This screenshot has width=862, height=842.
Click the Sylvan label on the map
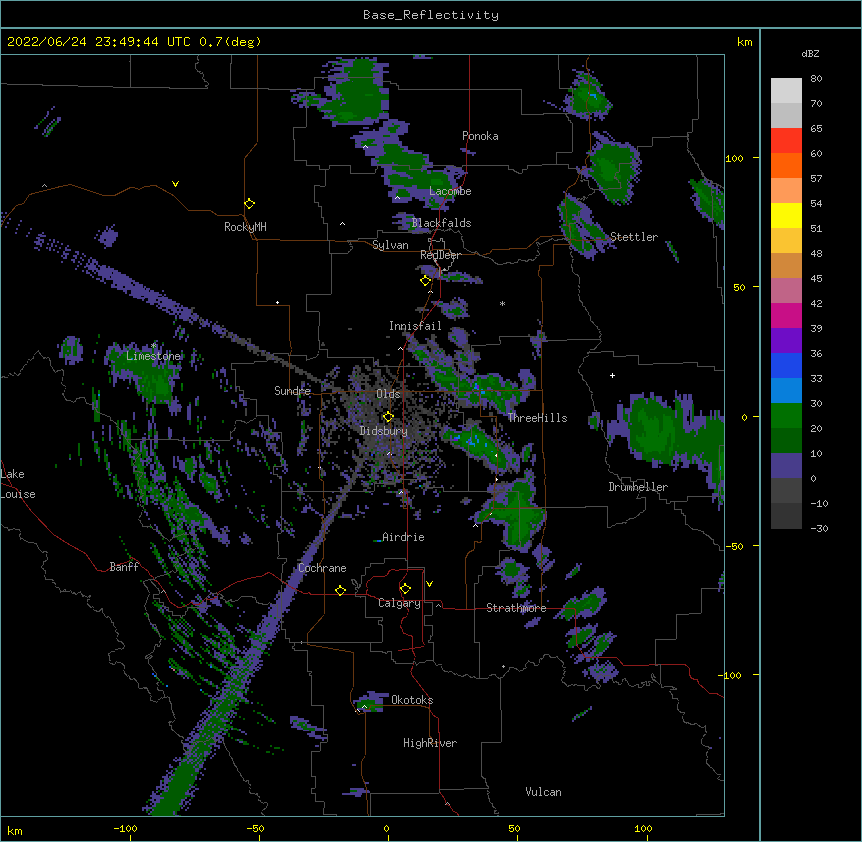pos(390,245)
